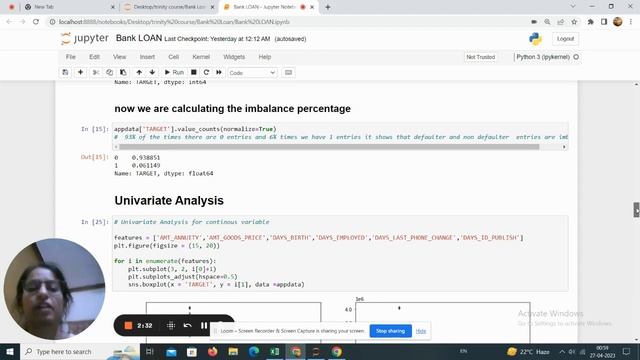Cut selected cells with the scissors icon
Viewport: 640px width, 360px height.
click(96, 72)
